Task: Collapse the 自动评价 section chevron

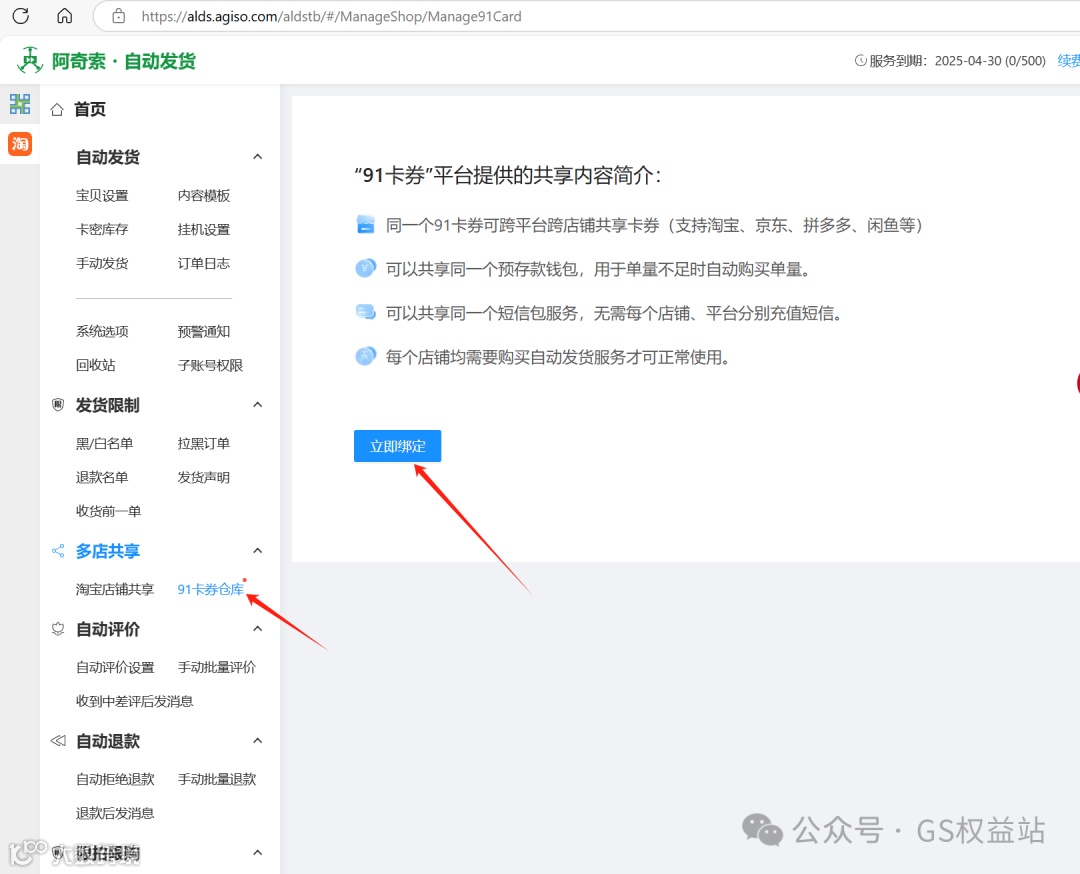Action: pos(258,629)
